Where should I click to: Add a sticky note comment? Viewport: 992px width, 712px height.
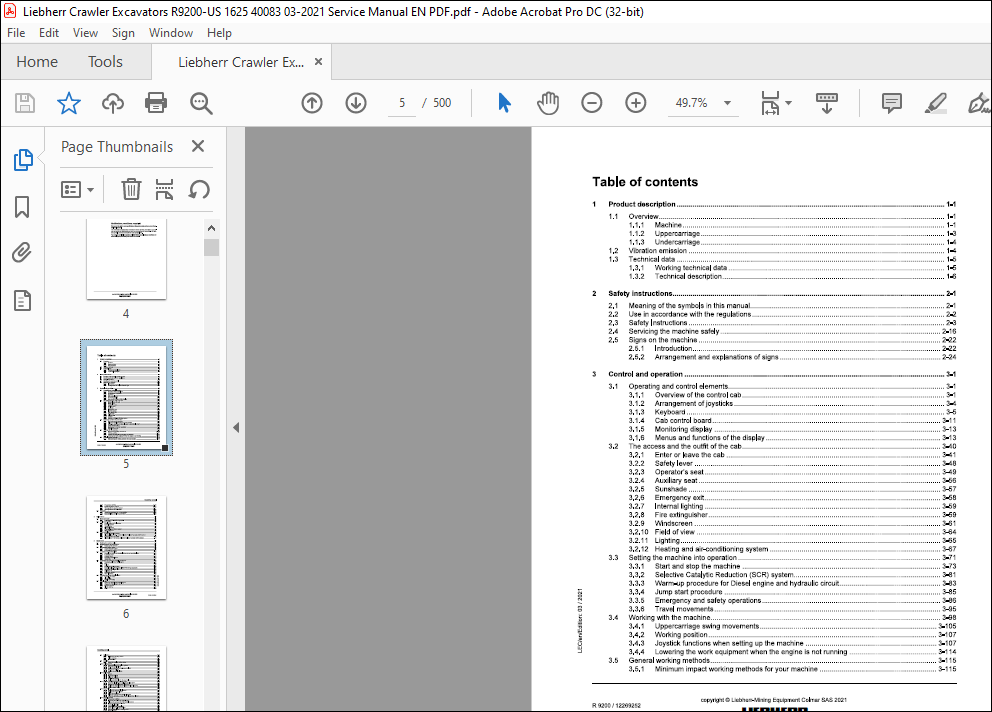tap(891, 103)
